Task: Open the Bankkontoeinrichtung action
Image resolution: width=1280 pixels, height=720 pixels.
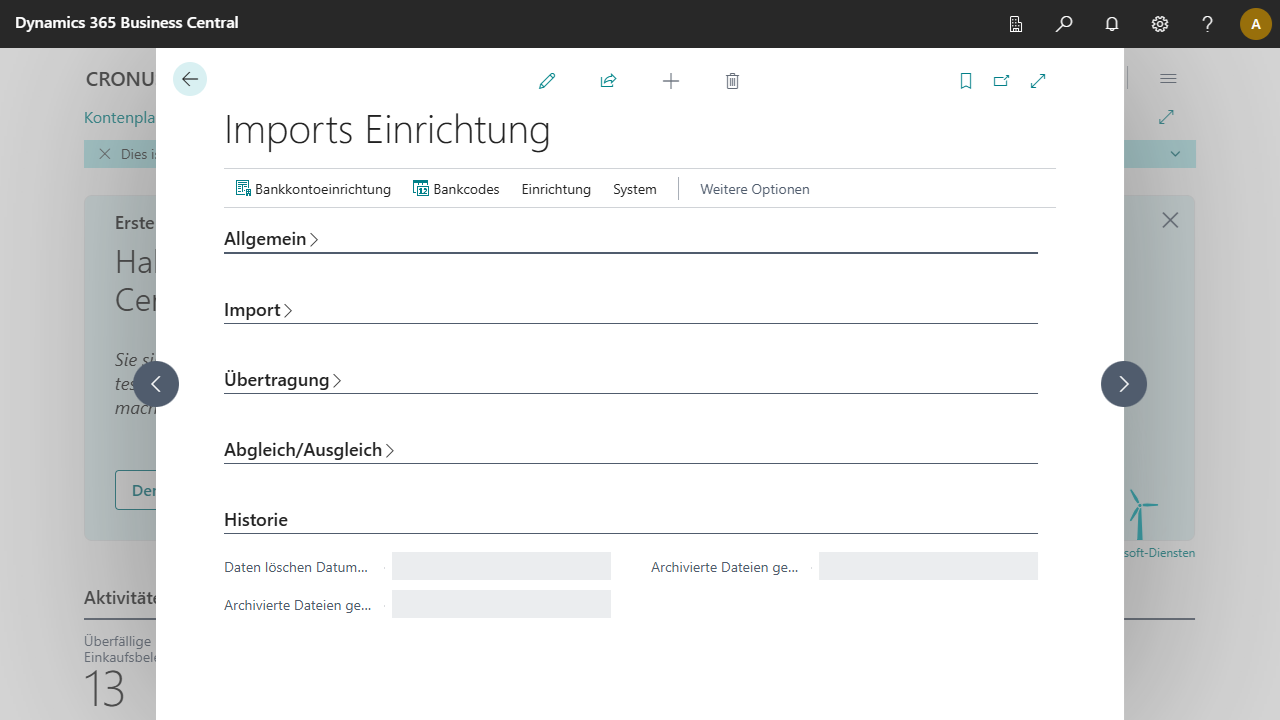Action: (x=313, y=189)
